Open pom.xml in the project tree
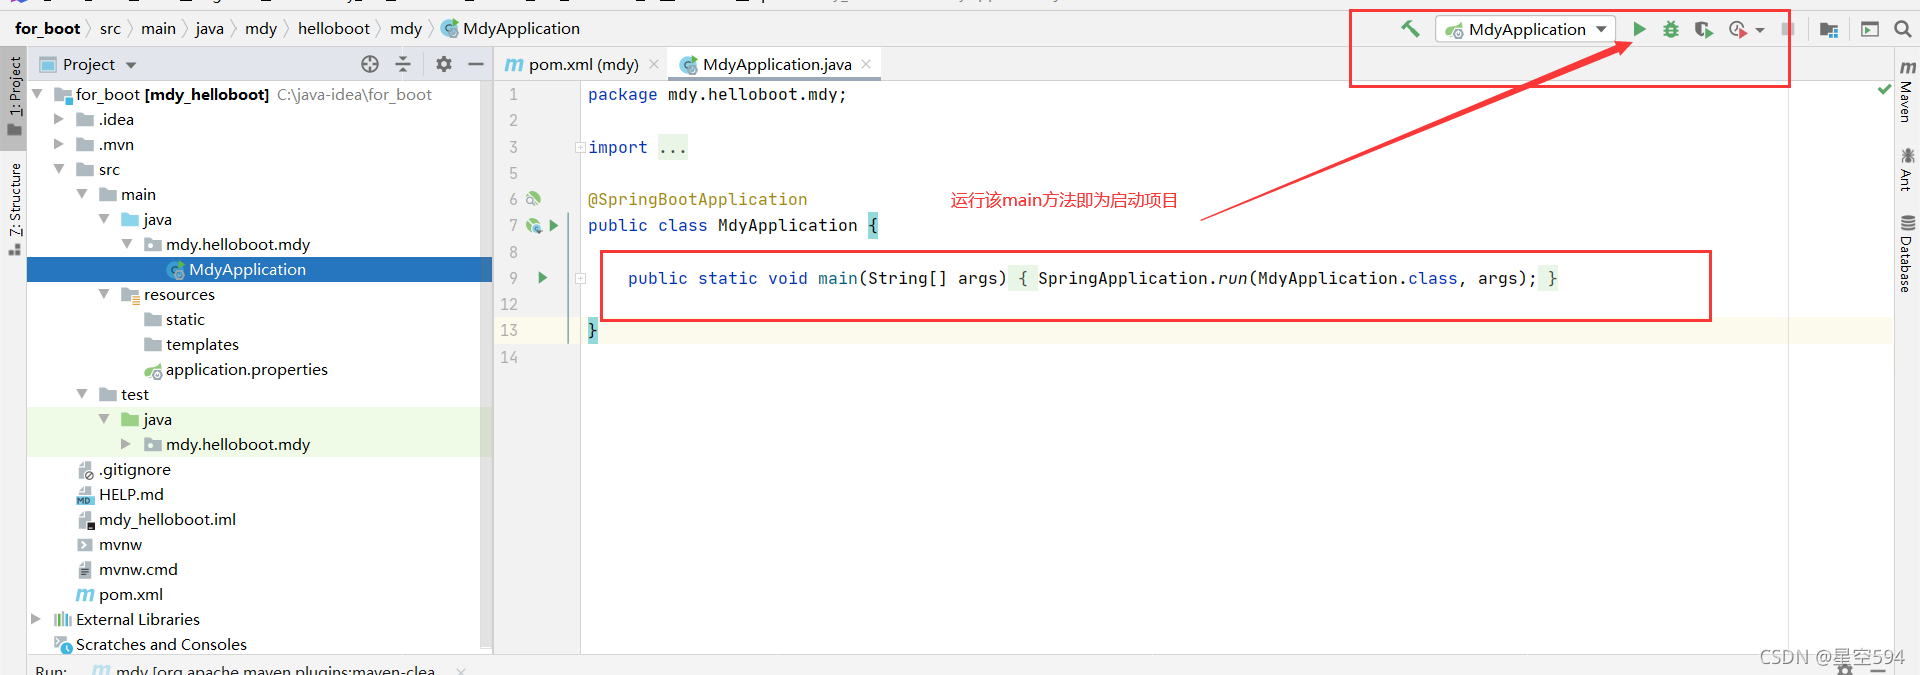 [130, 594]
